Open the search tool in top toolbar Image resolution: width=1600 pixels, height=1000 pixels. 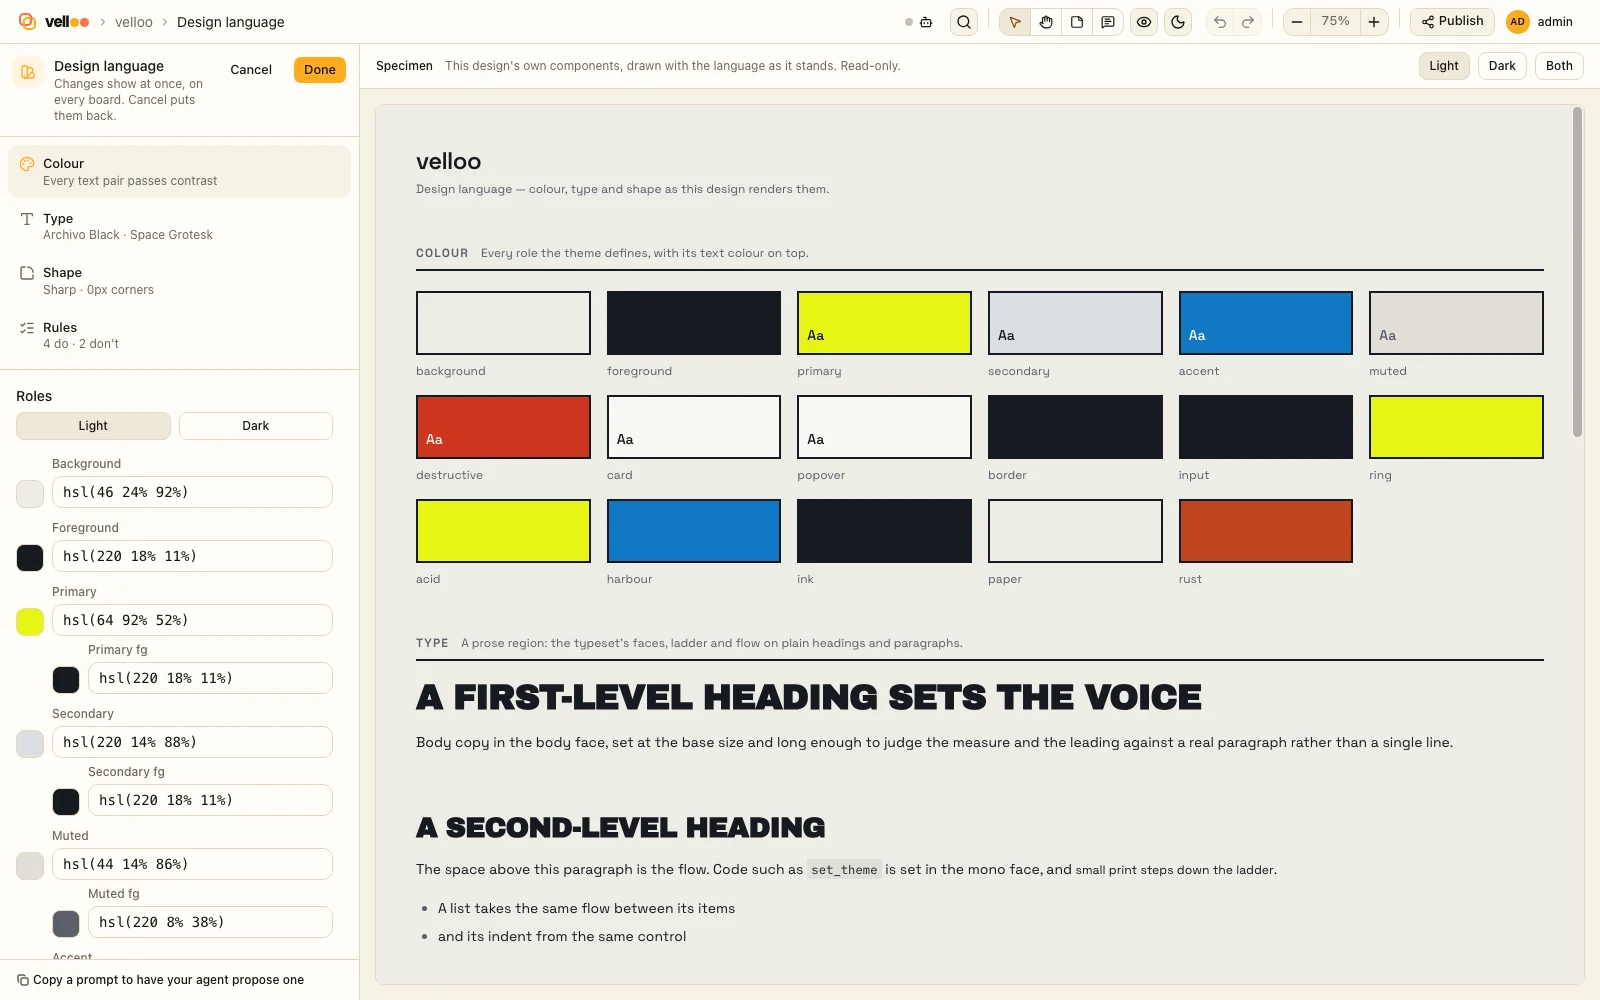(x=964, y=22)
